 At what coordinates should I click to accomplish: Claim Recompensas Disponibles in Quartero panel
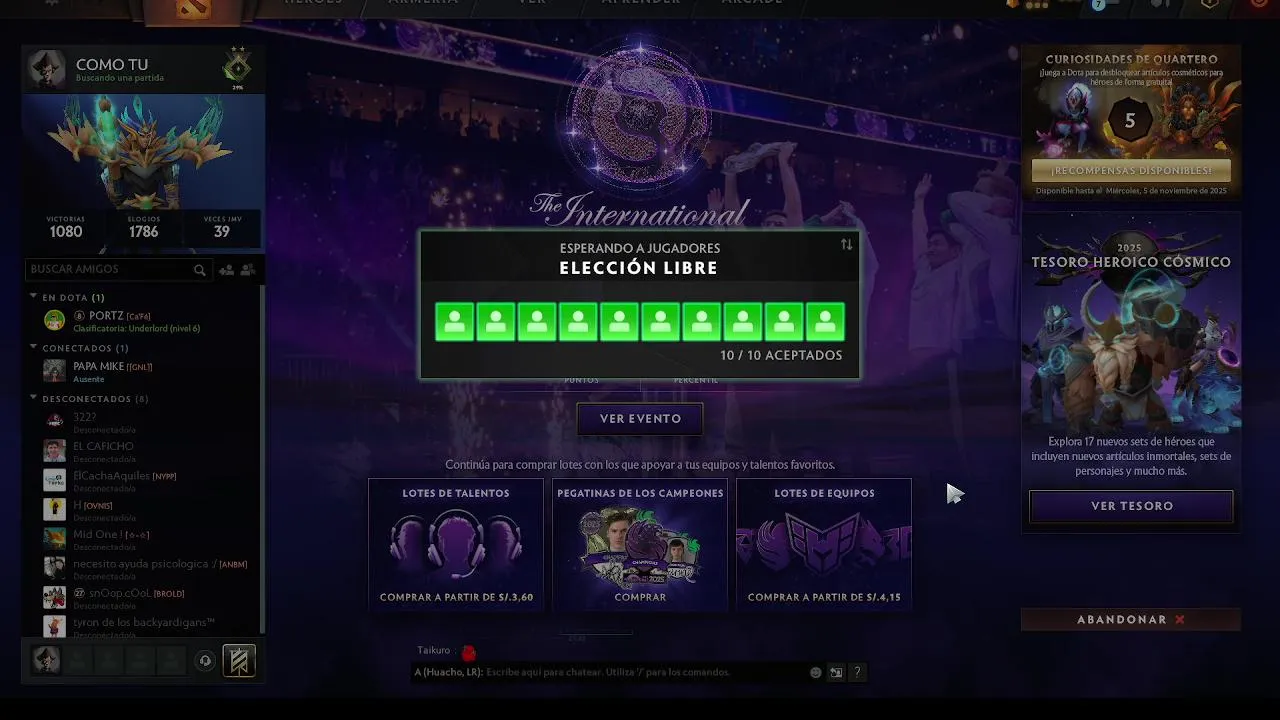(x=1131, y=171)
